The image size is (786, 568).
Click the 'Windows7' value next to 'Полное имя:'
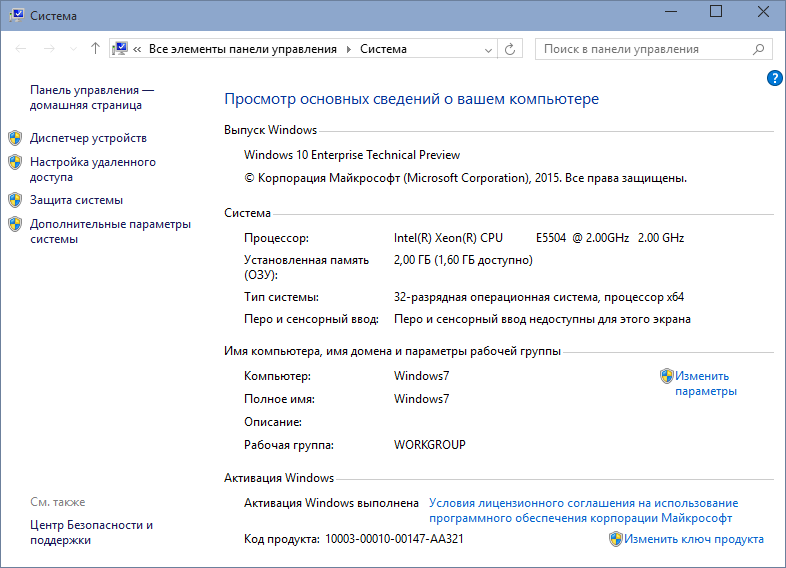pos(422,399)
